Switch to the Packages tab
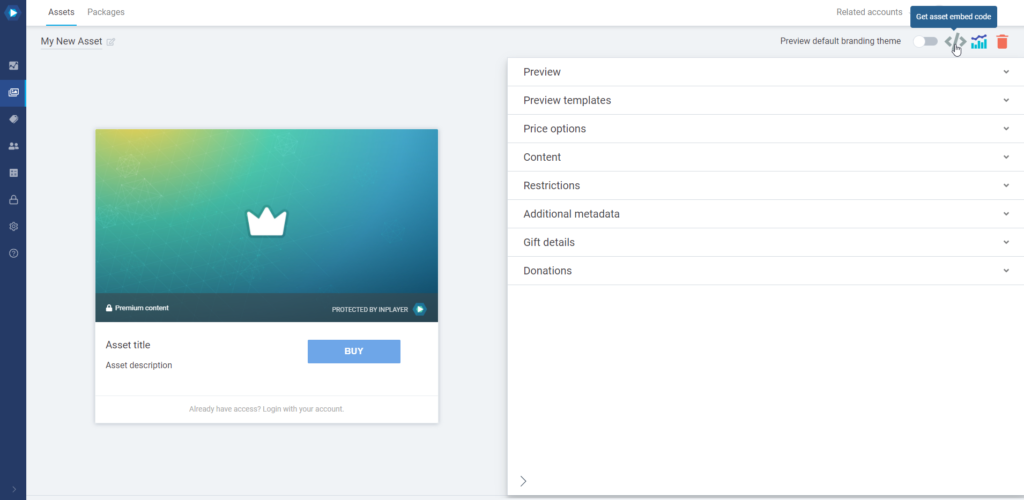 point(106,12)
